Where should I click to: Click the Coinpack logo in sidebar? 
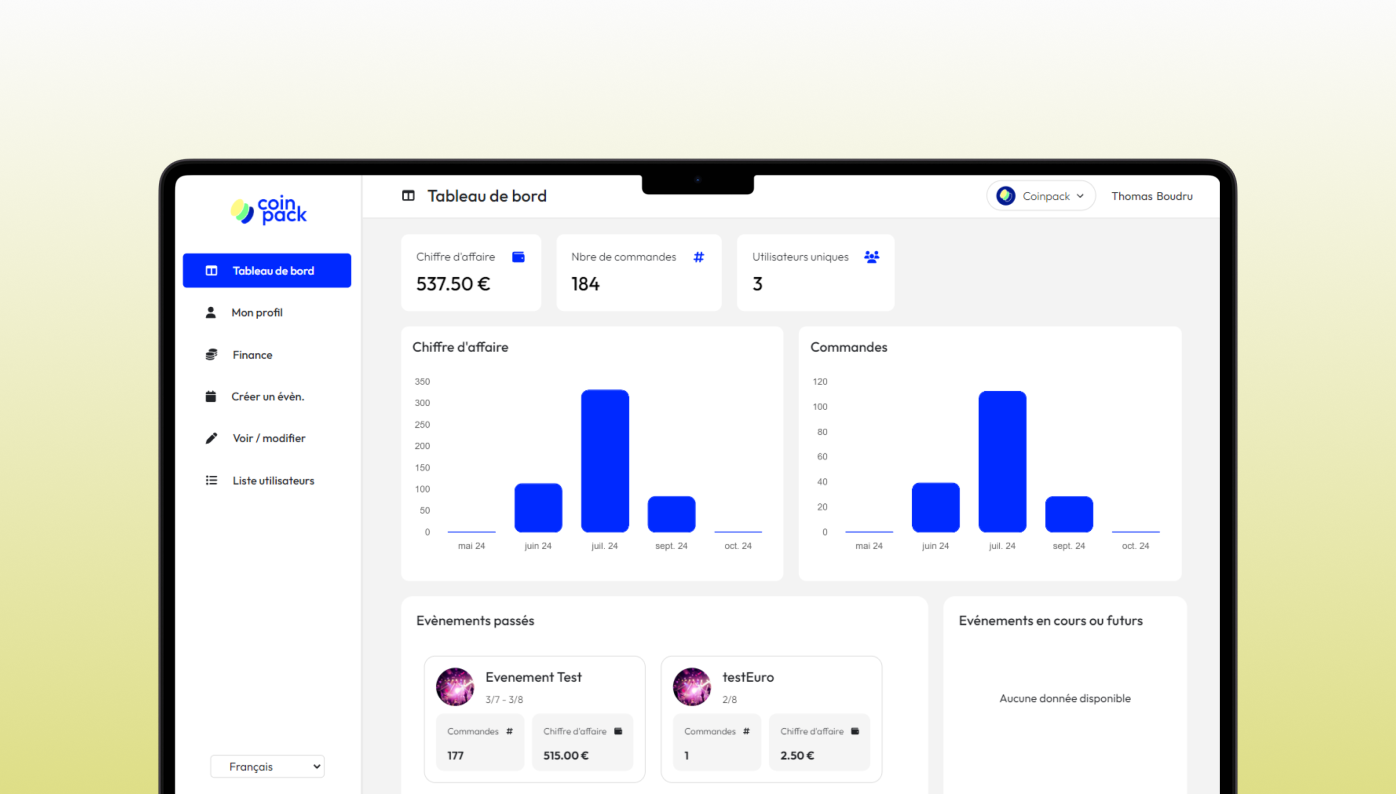pos(268,210)
